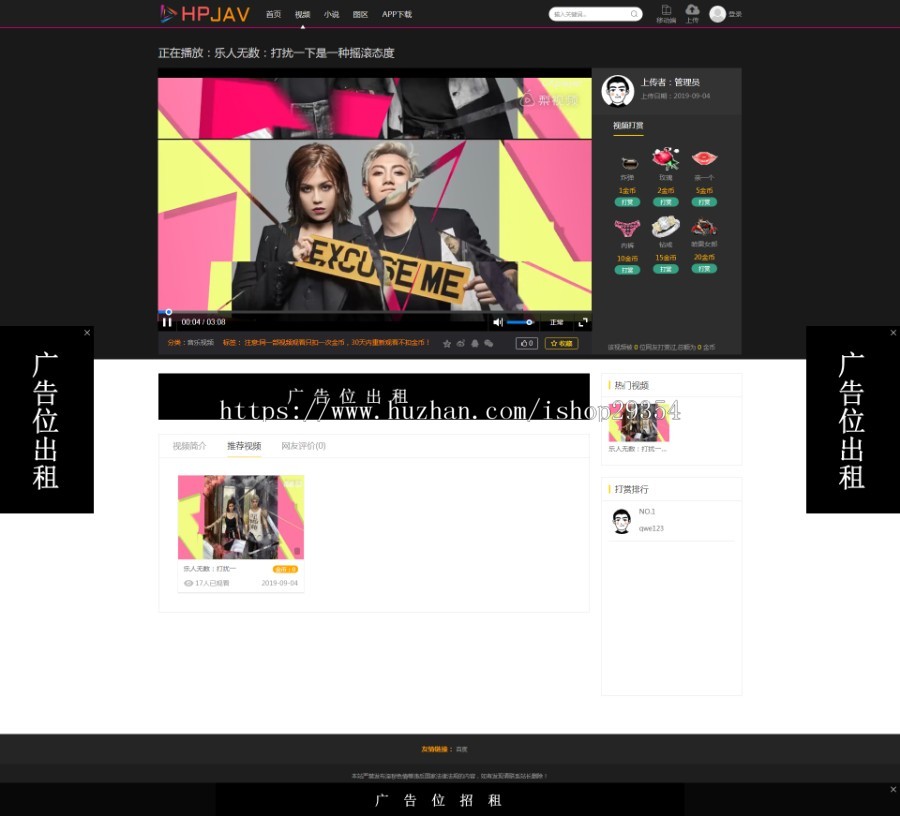This screenshot has width=900, height=816.
Task: Open the 网友评价(0) comments tab
Action: pyautogui.click(x=301, y=446)
